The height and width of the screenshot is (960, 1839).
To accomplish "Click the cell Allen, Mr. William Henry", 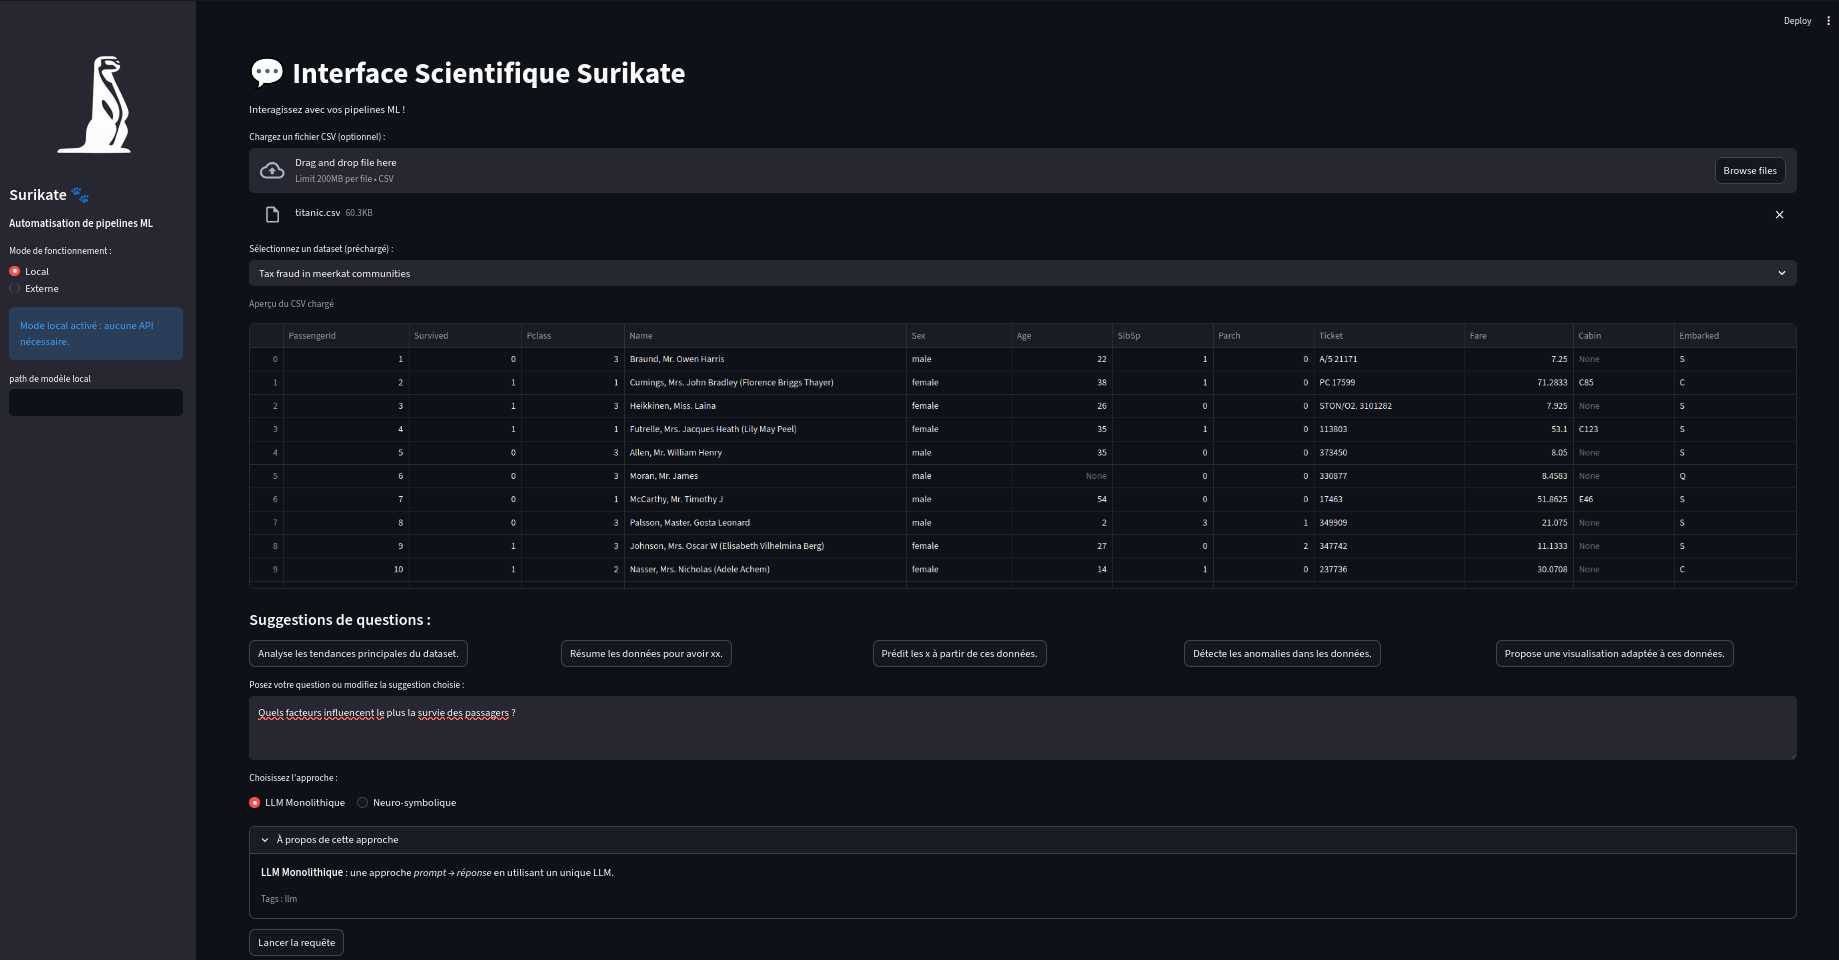I will 765,453.
